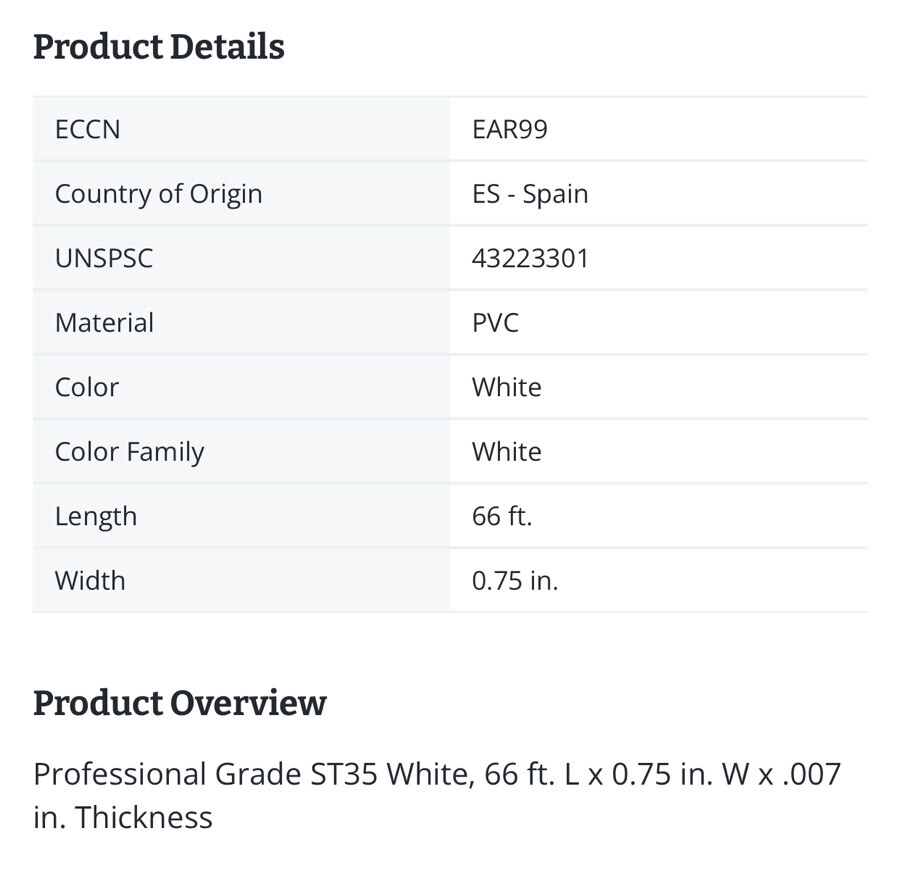Select the White value in Color Family row

click(507, 452)
